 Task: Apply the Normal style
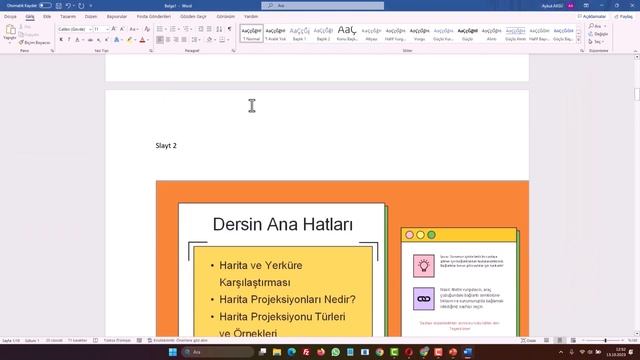click(x=251, y=33)
